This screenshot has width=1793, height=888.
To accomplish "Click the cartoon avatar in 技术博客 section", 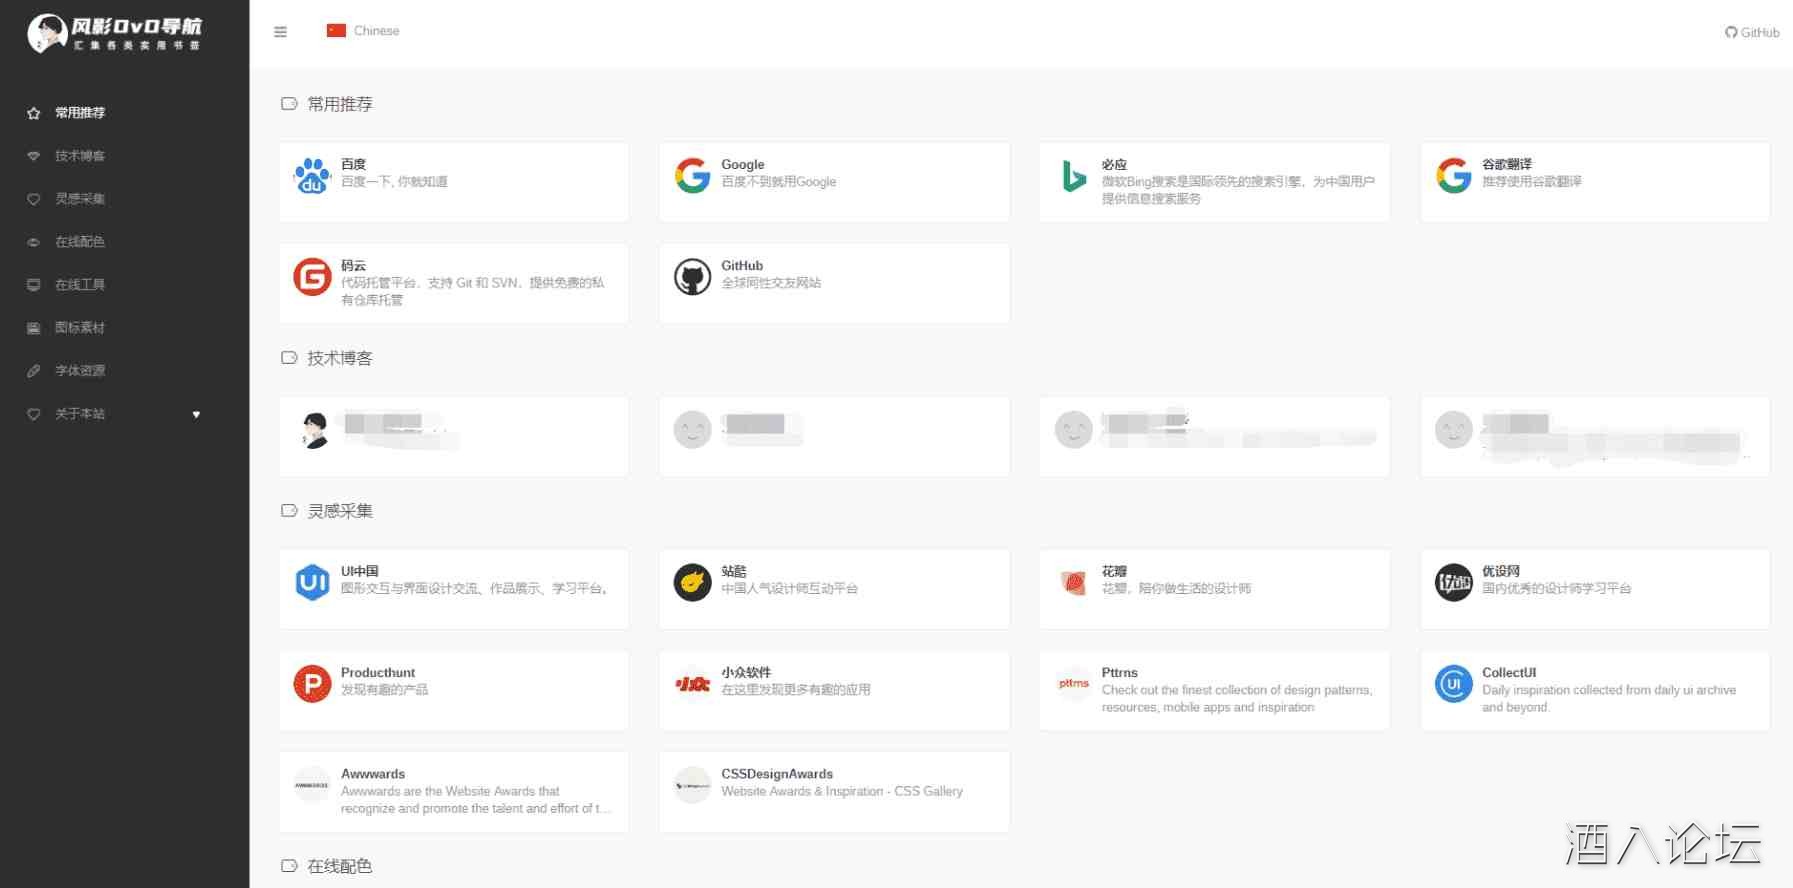I will point(314,430).
